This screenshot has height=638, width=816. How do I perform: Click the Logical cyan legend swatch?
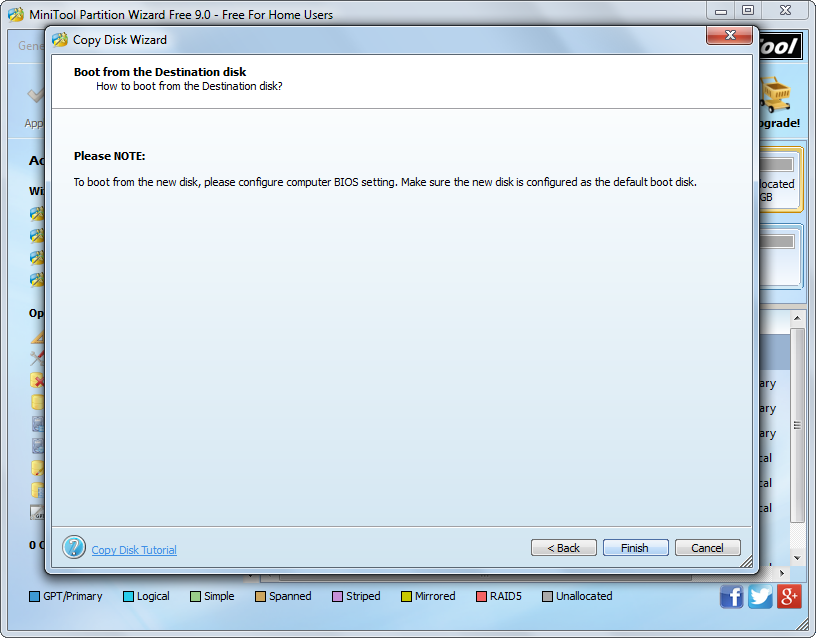point(128,596)
